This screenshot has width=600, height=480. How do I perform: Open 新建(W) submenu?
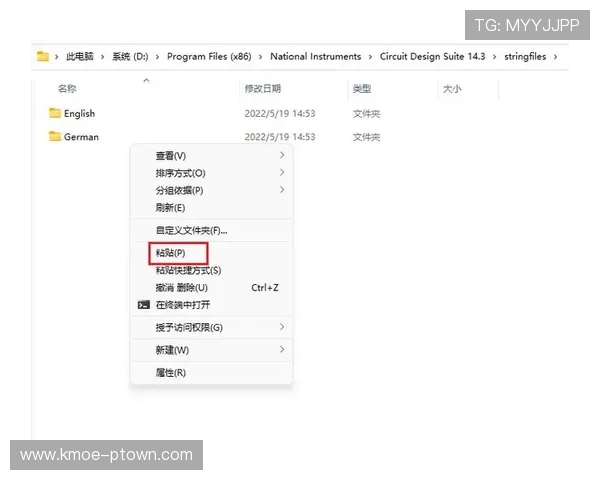[x=212, y=350]
